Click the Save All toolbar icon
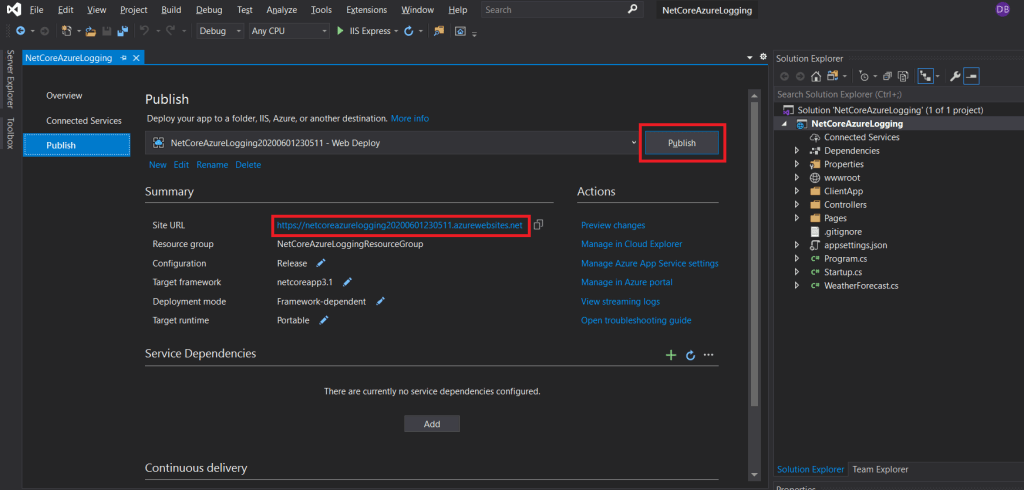Screen dimensions: 1024x490 tap(124, 31)
